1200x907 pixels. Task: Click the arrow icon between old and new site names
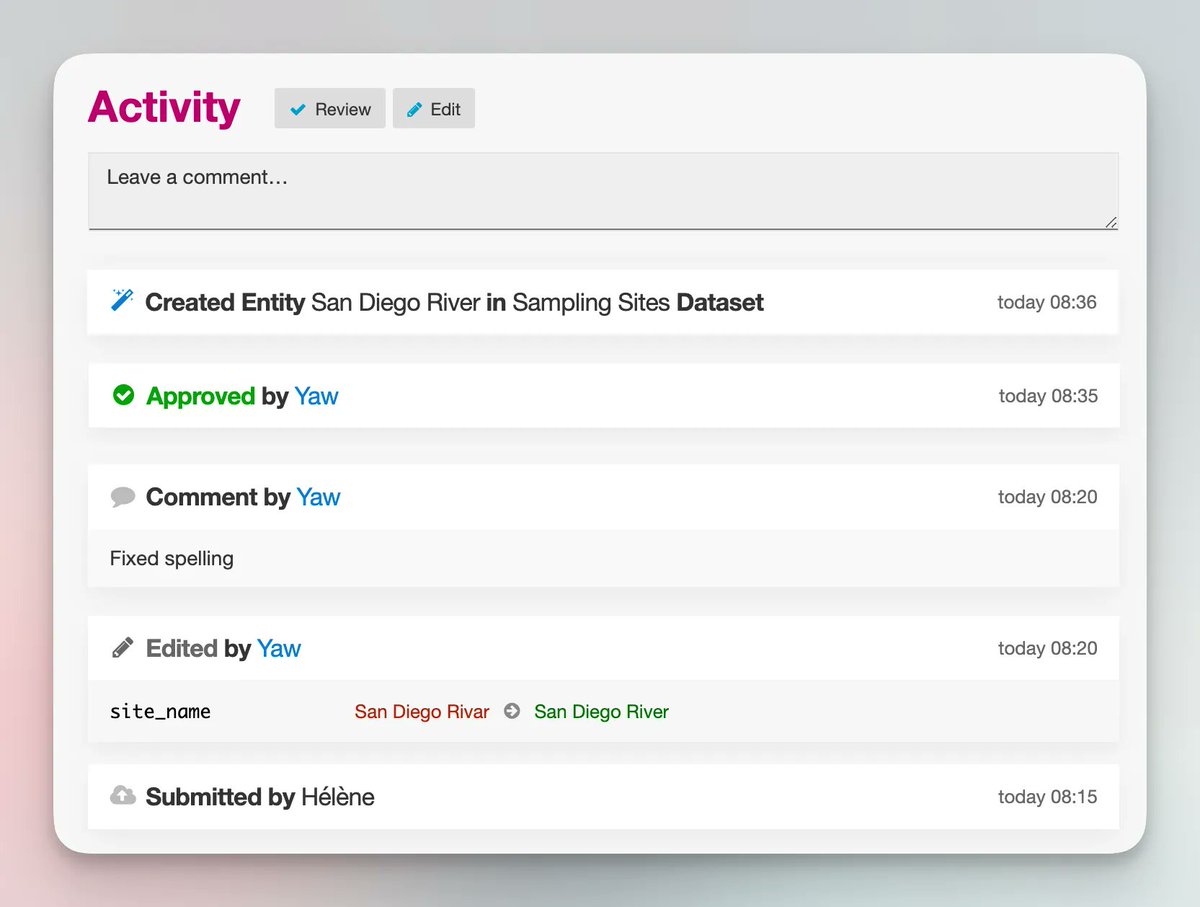pyautogui.click(x=510, y=711)
